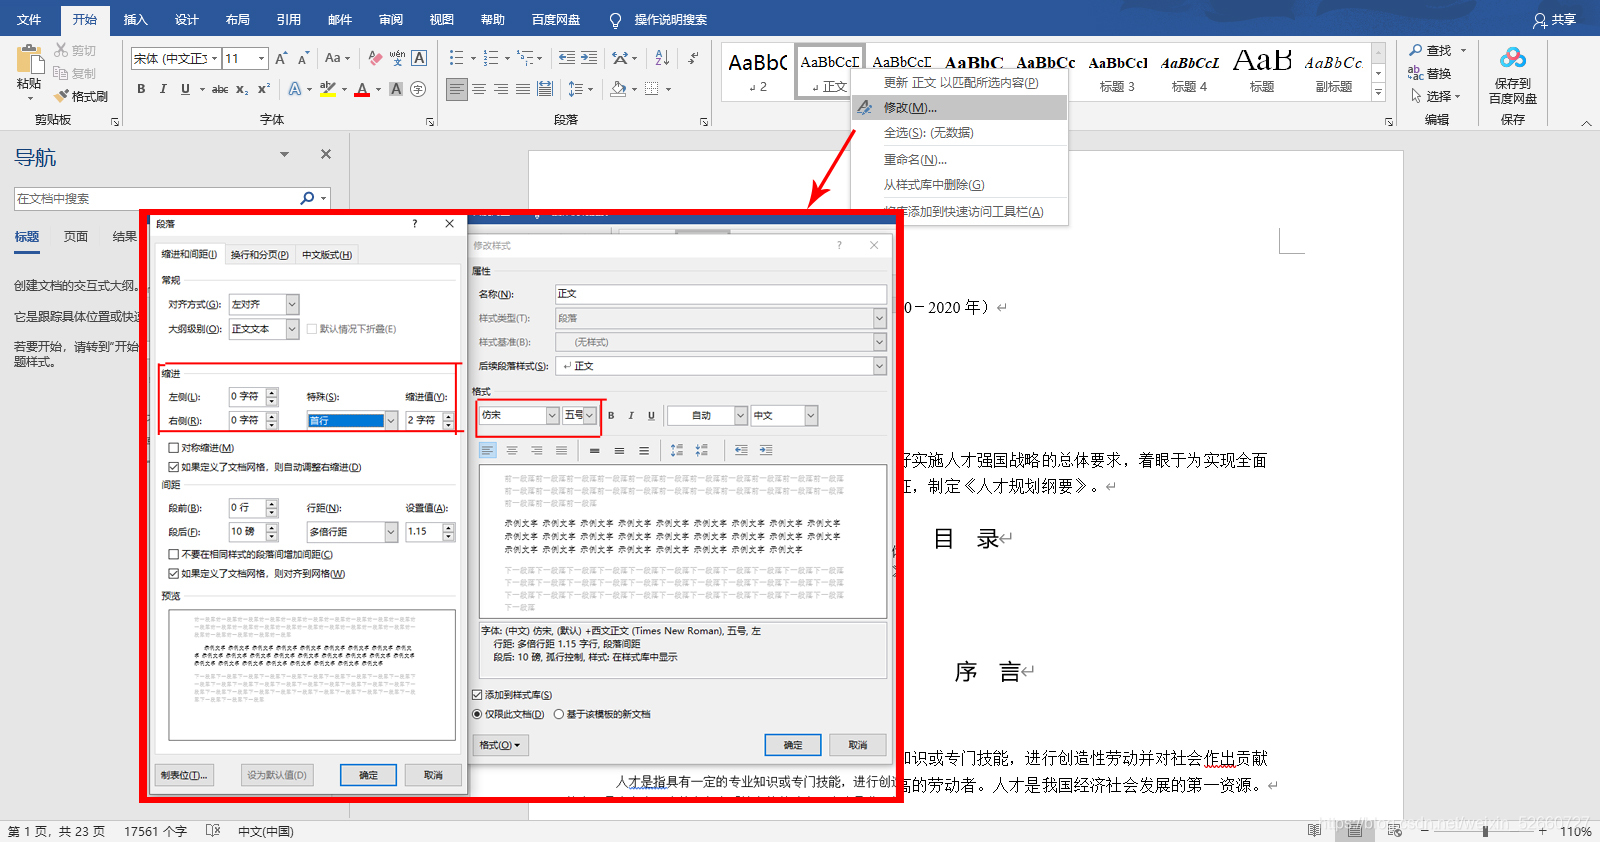Image resolution: width=1600 pixels, height=842 pixels.
Task: Increase indent in the ribbon Paragraph group
Action: (x=589, y=58)
